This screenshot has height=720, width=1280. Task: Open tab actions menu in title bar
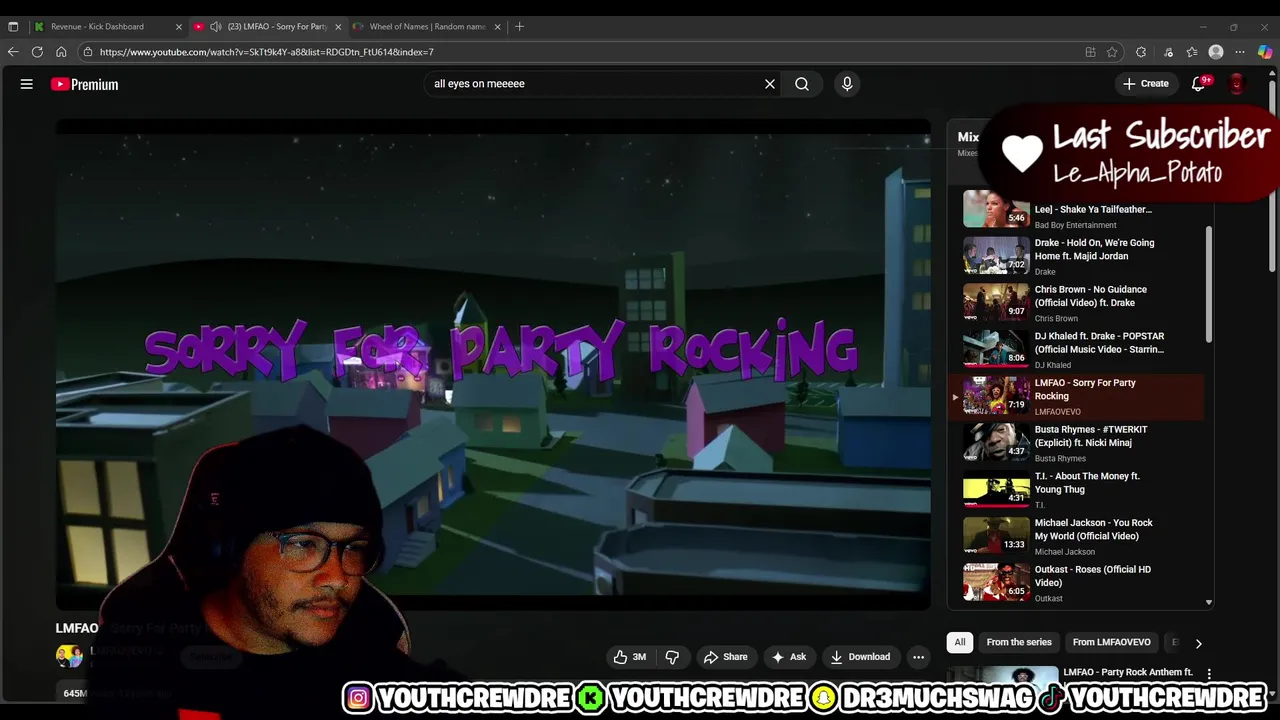point(13,27)
